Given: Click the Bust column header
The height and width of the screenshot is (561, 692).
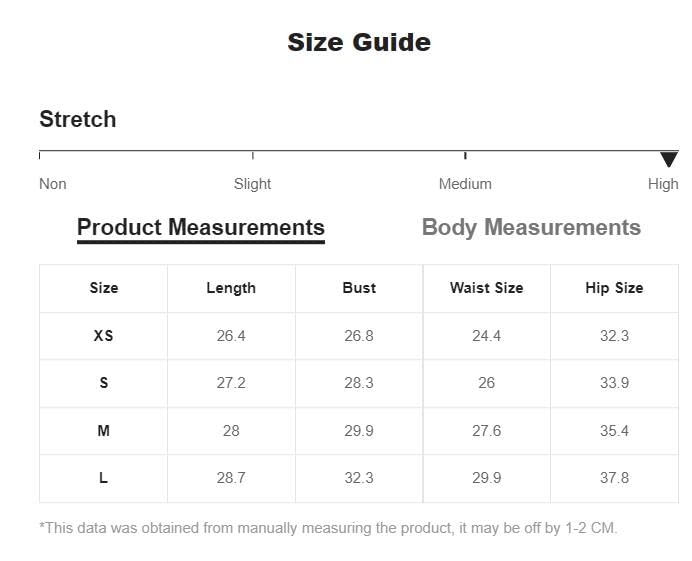Looking at the screenshot, I should click(x=359, y=288).
